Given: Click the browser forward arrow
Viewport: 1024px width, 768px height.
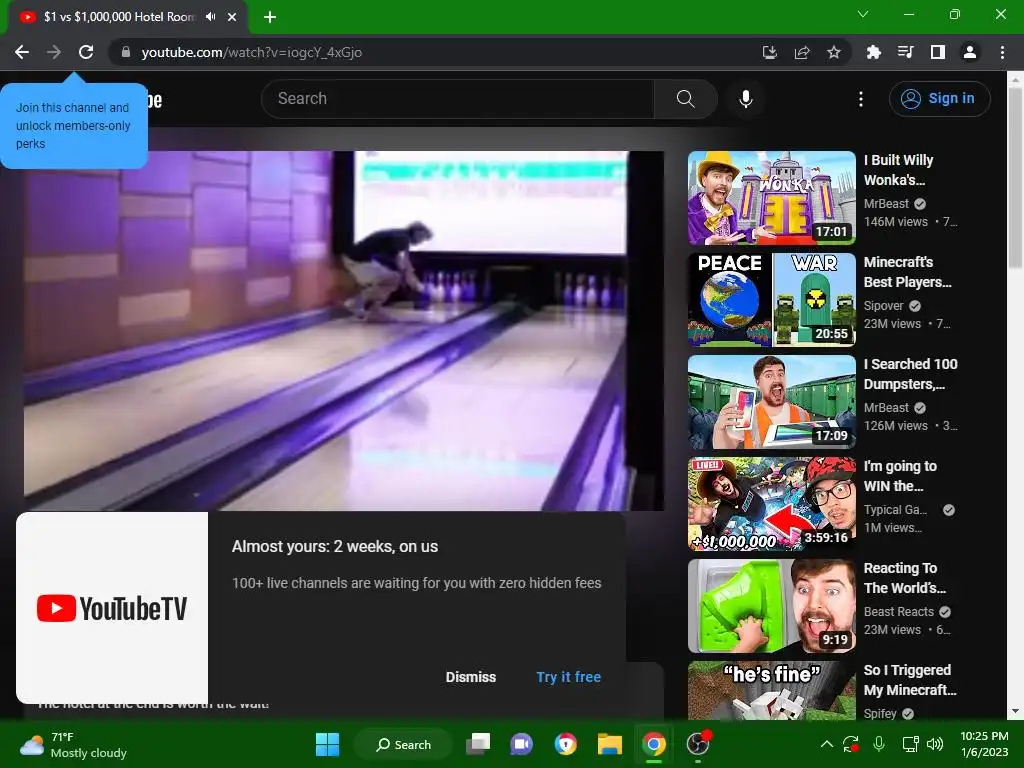Looking at the screenshot, I should pyautogui.click(x=54, y=52).
